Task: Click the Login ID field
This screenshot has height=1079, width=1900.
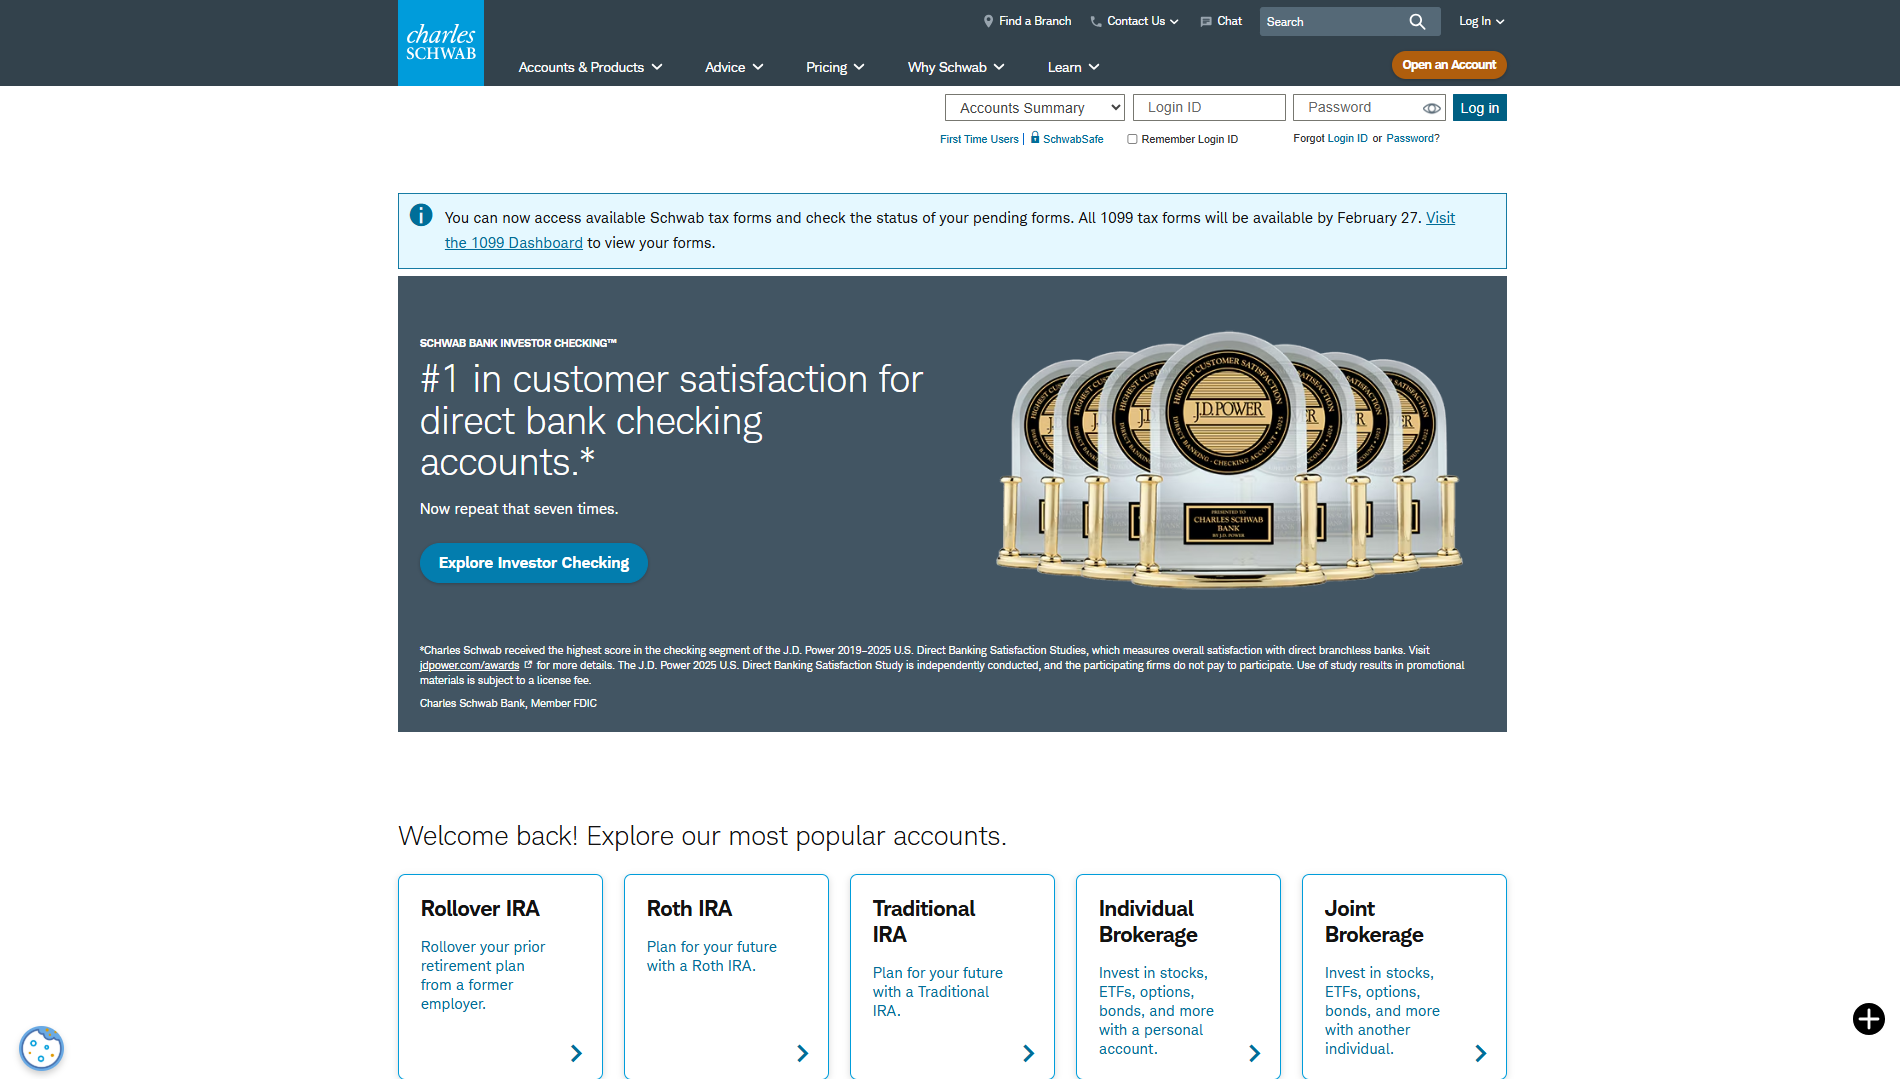Action: (x=1209, y=108)
